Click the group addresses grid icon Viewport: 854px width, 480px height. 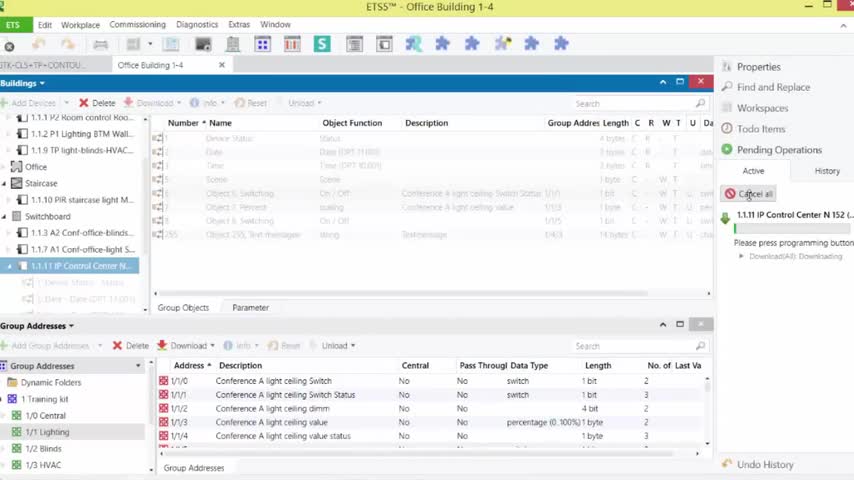263,44
